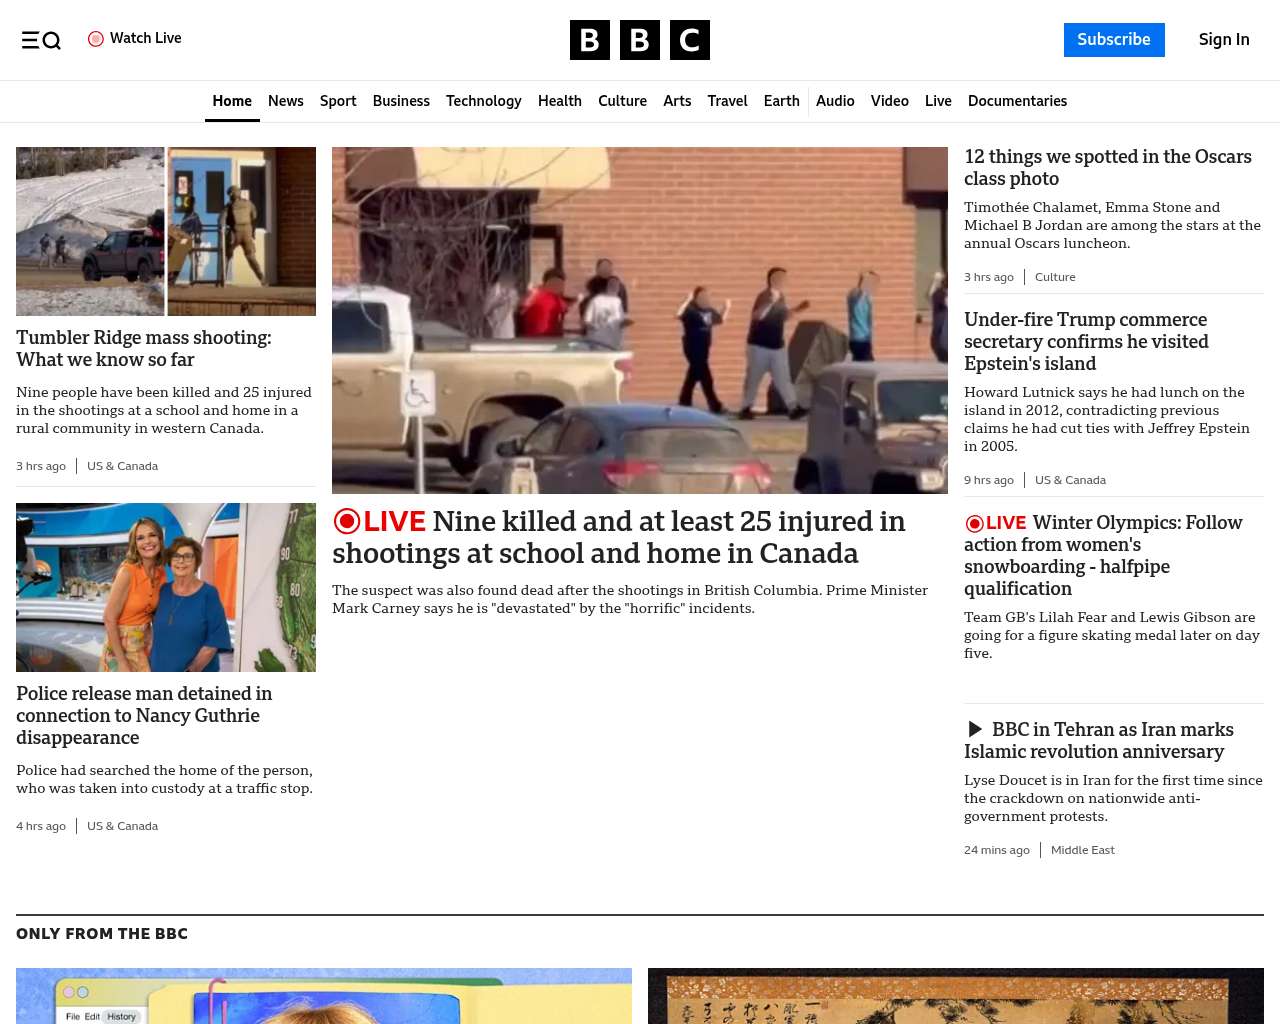Click US & Canada tag under Tumbler Ridge story
Screen dimensions: 1280x1024
click(x=122, y=466)
